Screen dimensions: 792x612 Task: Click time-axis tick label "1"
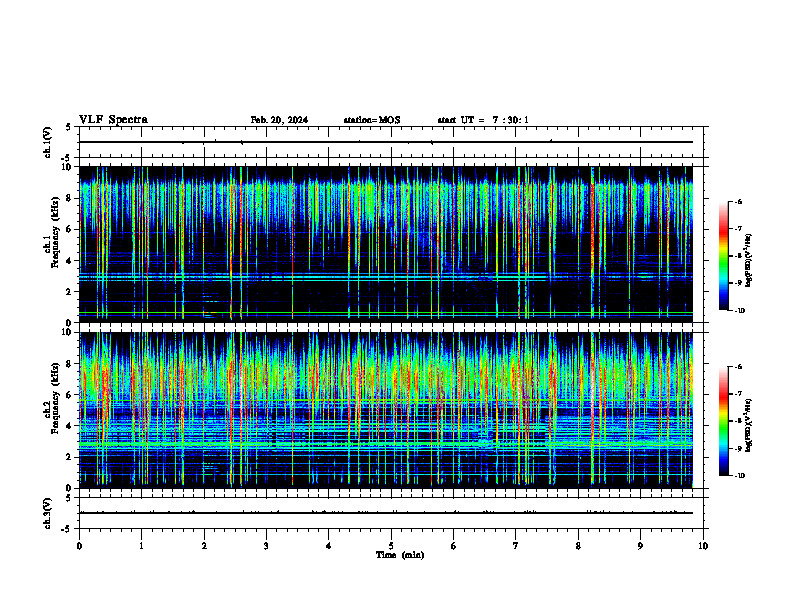142,546
